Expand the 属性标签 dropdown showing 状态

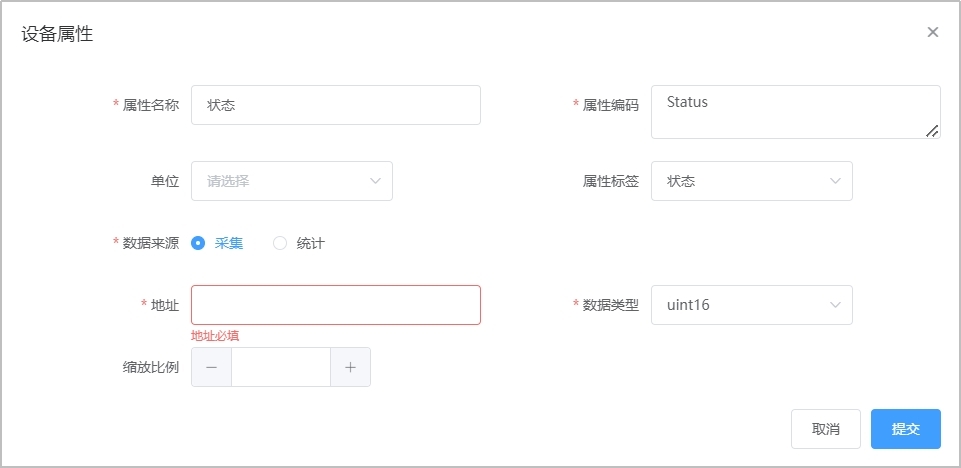pyautogui.click(x=751, y=181)
